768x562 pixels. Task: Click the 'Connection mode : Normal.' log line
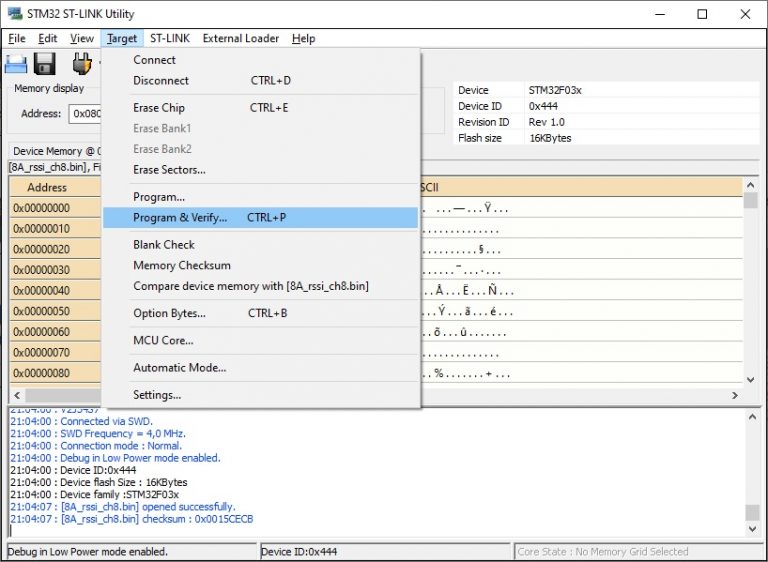[96, 446]
